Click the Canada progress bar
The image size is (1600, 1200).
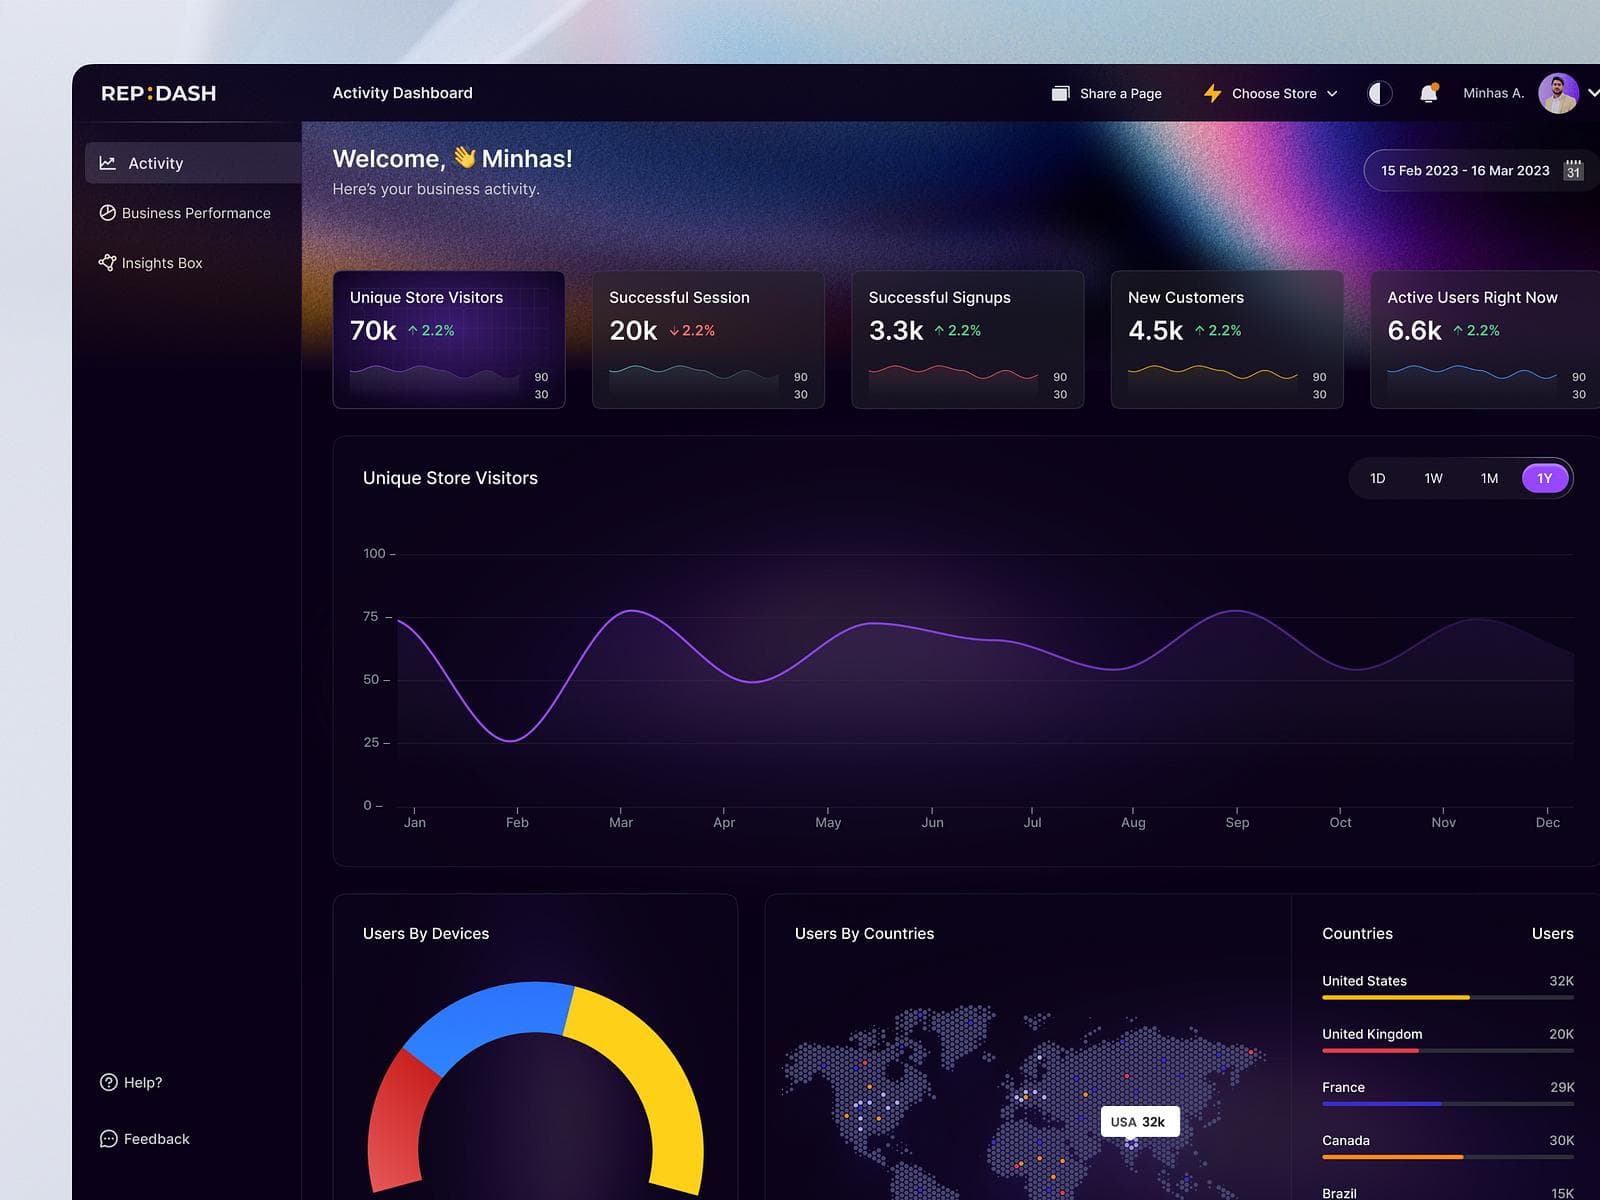coord(1448,1157)
